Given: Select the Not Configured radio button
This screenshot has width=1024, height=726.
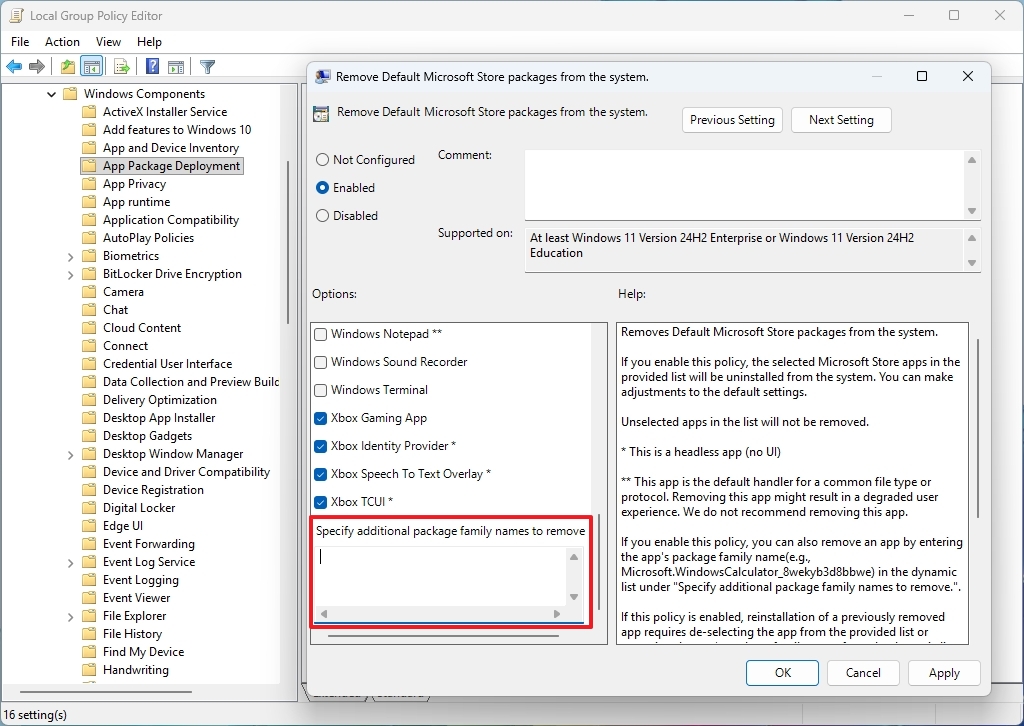Looking at the screenshot, I should click(322, 160).
